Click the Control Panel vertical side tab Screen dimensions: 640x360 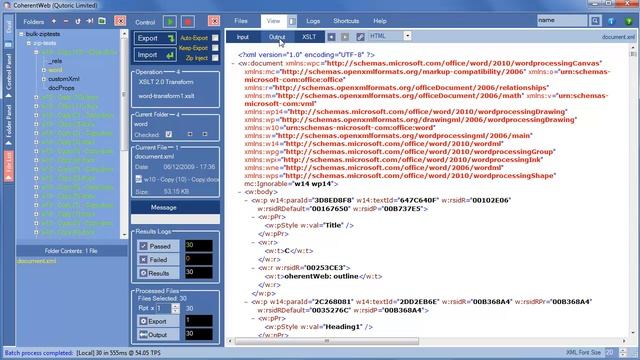(9, 75)
